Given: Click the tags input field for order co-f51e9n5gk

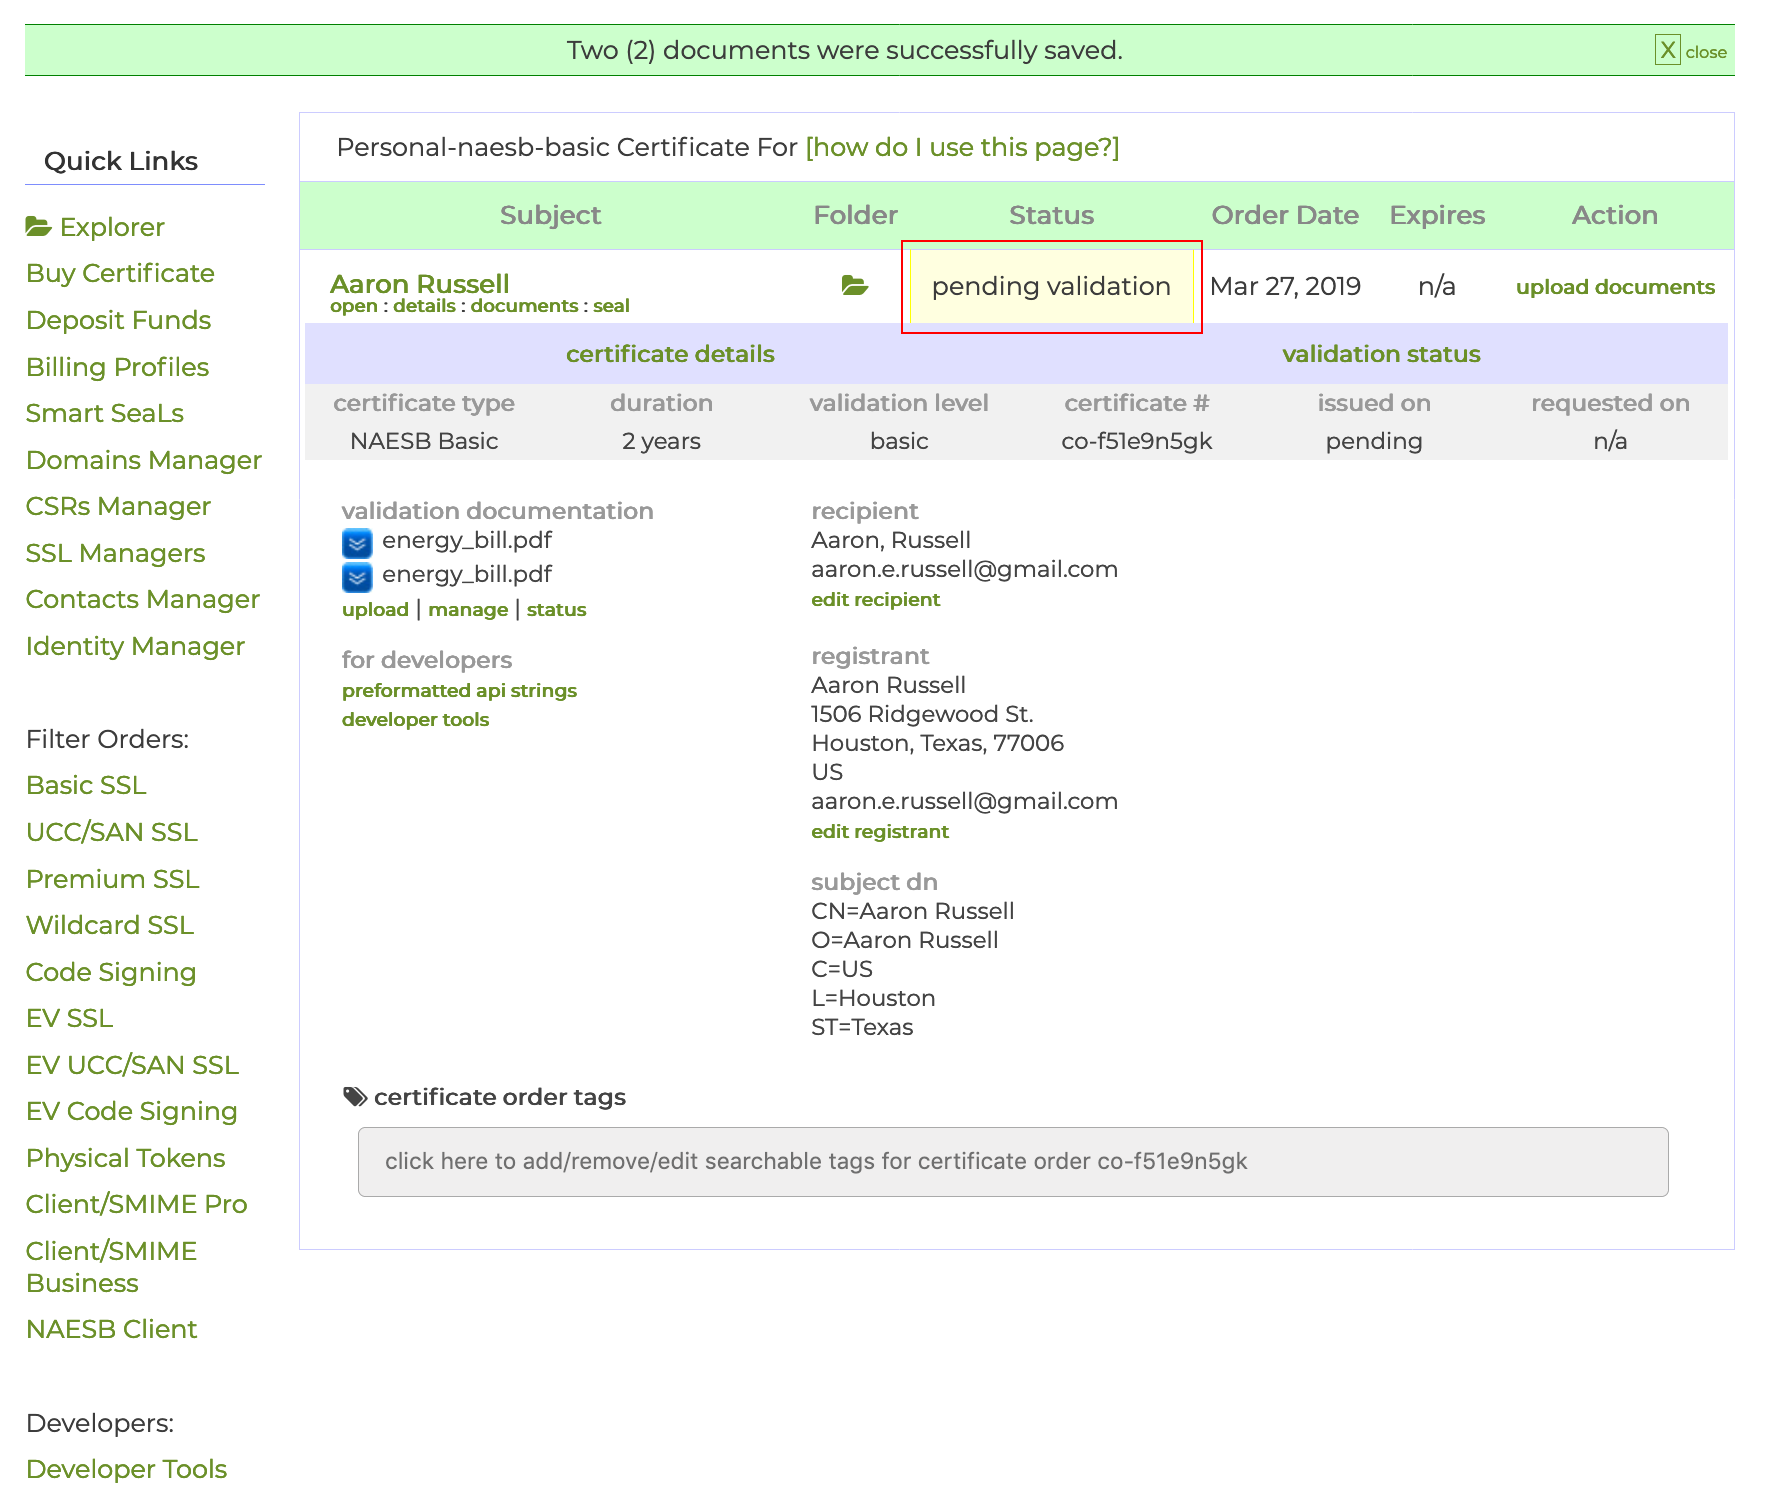Looking at the screenshot, I should (x=1012, y=1161).
